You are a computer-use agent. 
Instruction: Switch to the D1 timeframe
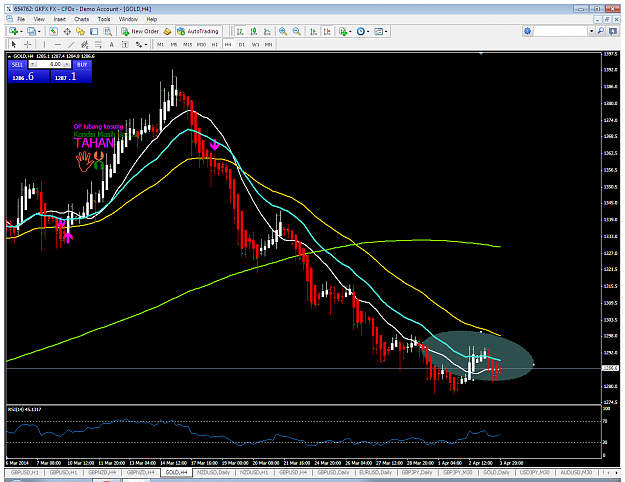coord(242,45)
